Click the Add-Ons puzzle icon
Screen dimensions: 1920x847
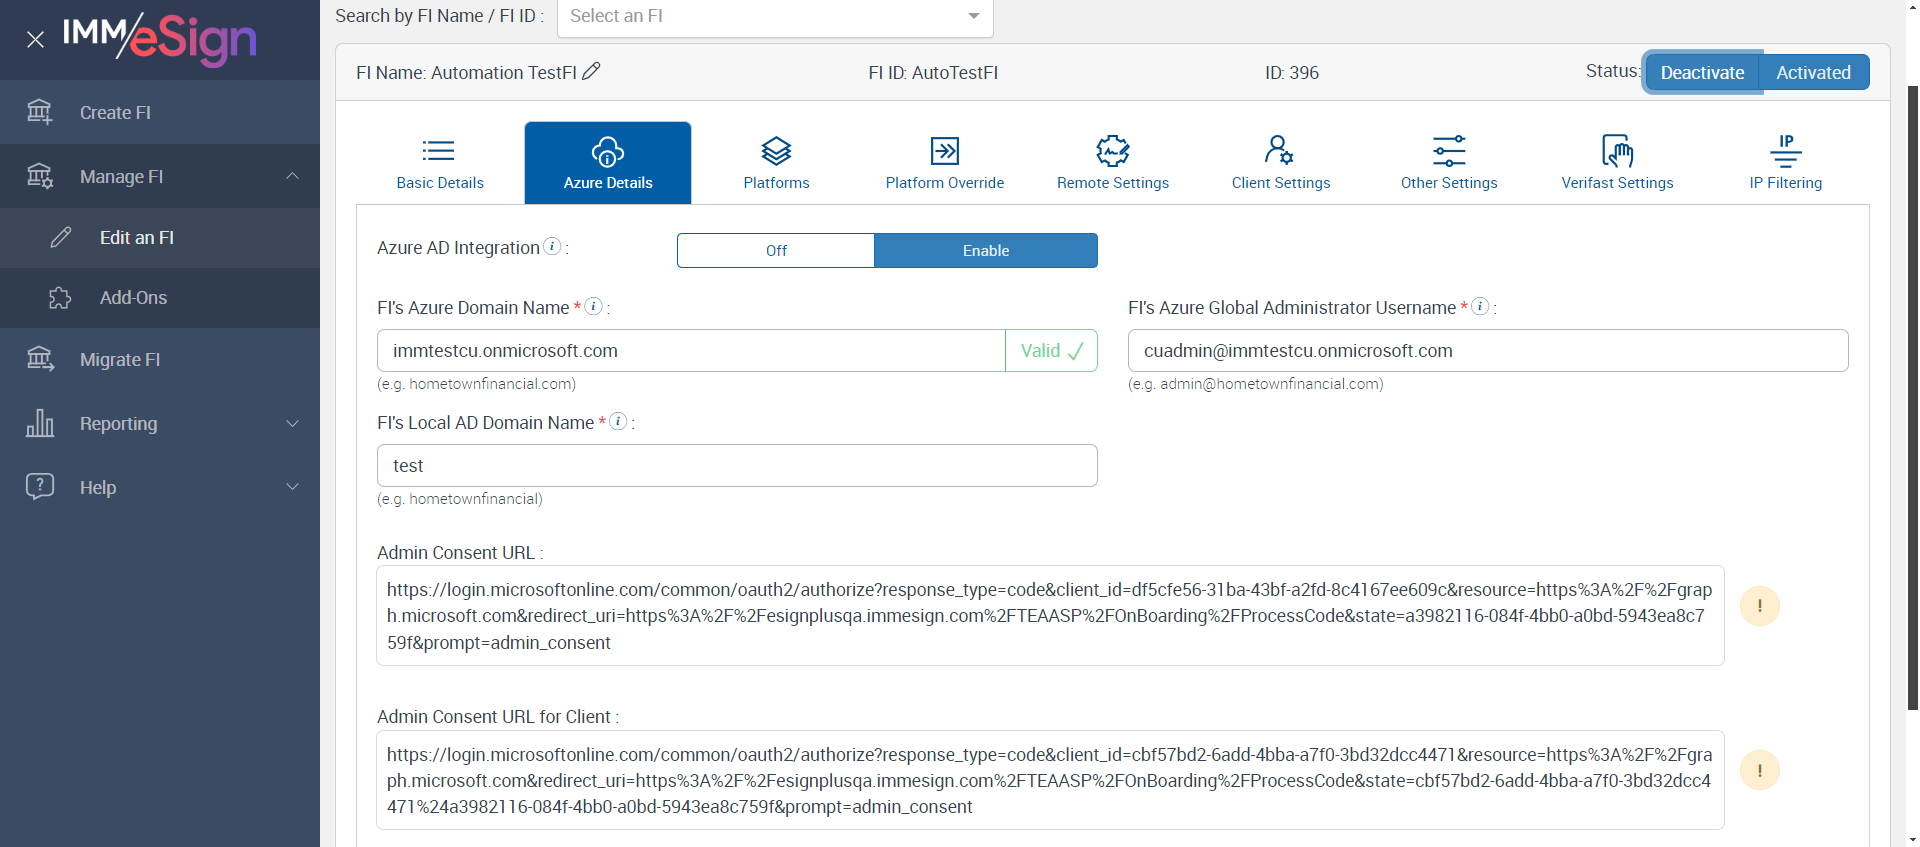pos(61,298)
